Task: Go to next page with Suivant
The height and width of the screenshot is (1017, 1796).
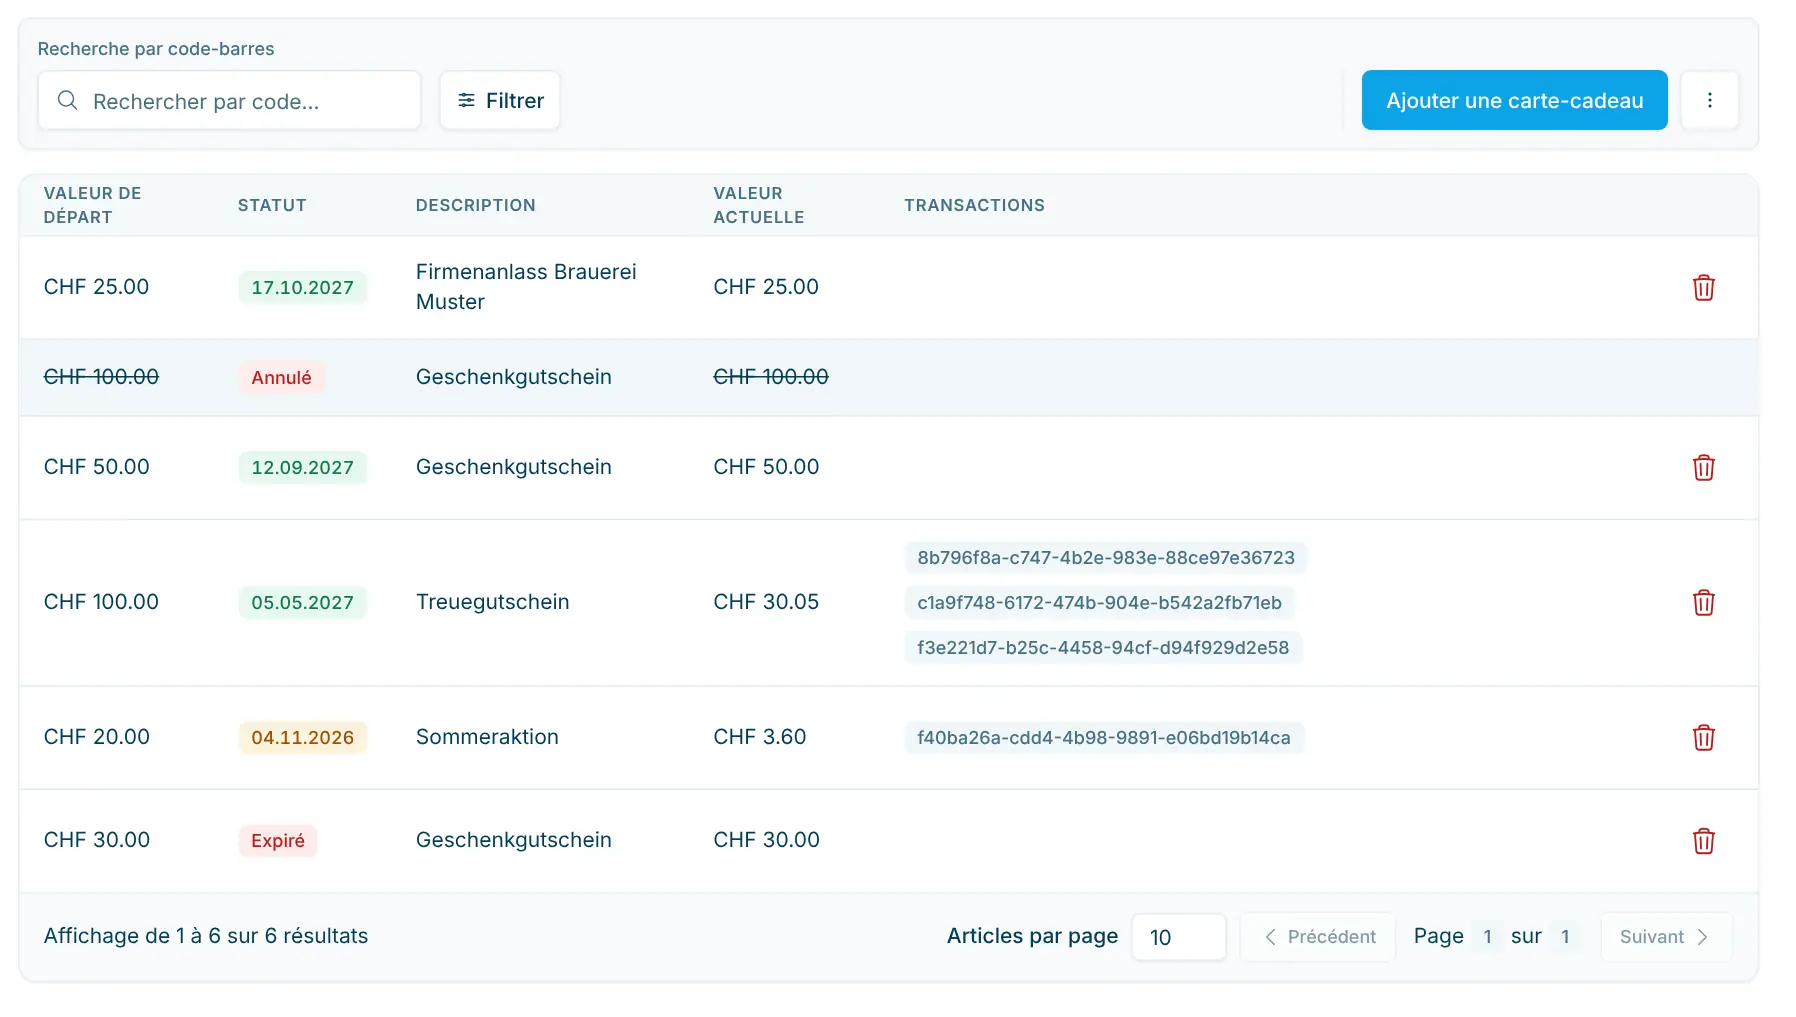Action: point(1666,937)
